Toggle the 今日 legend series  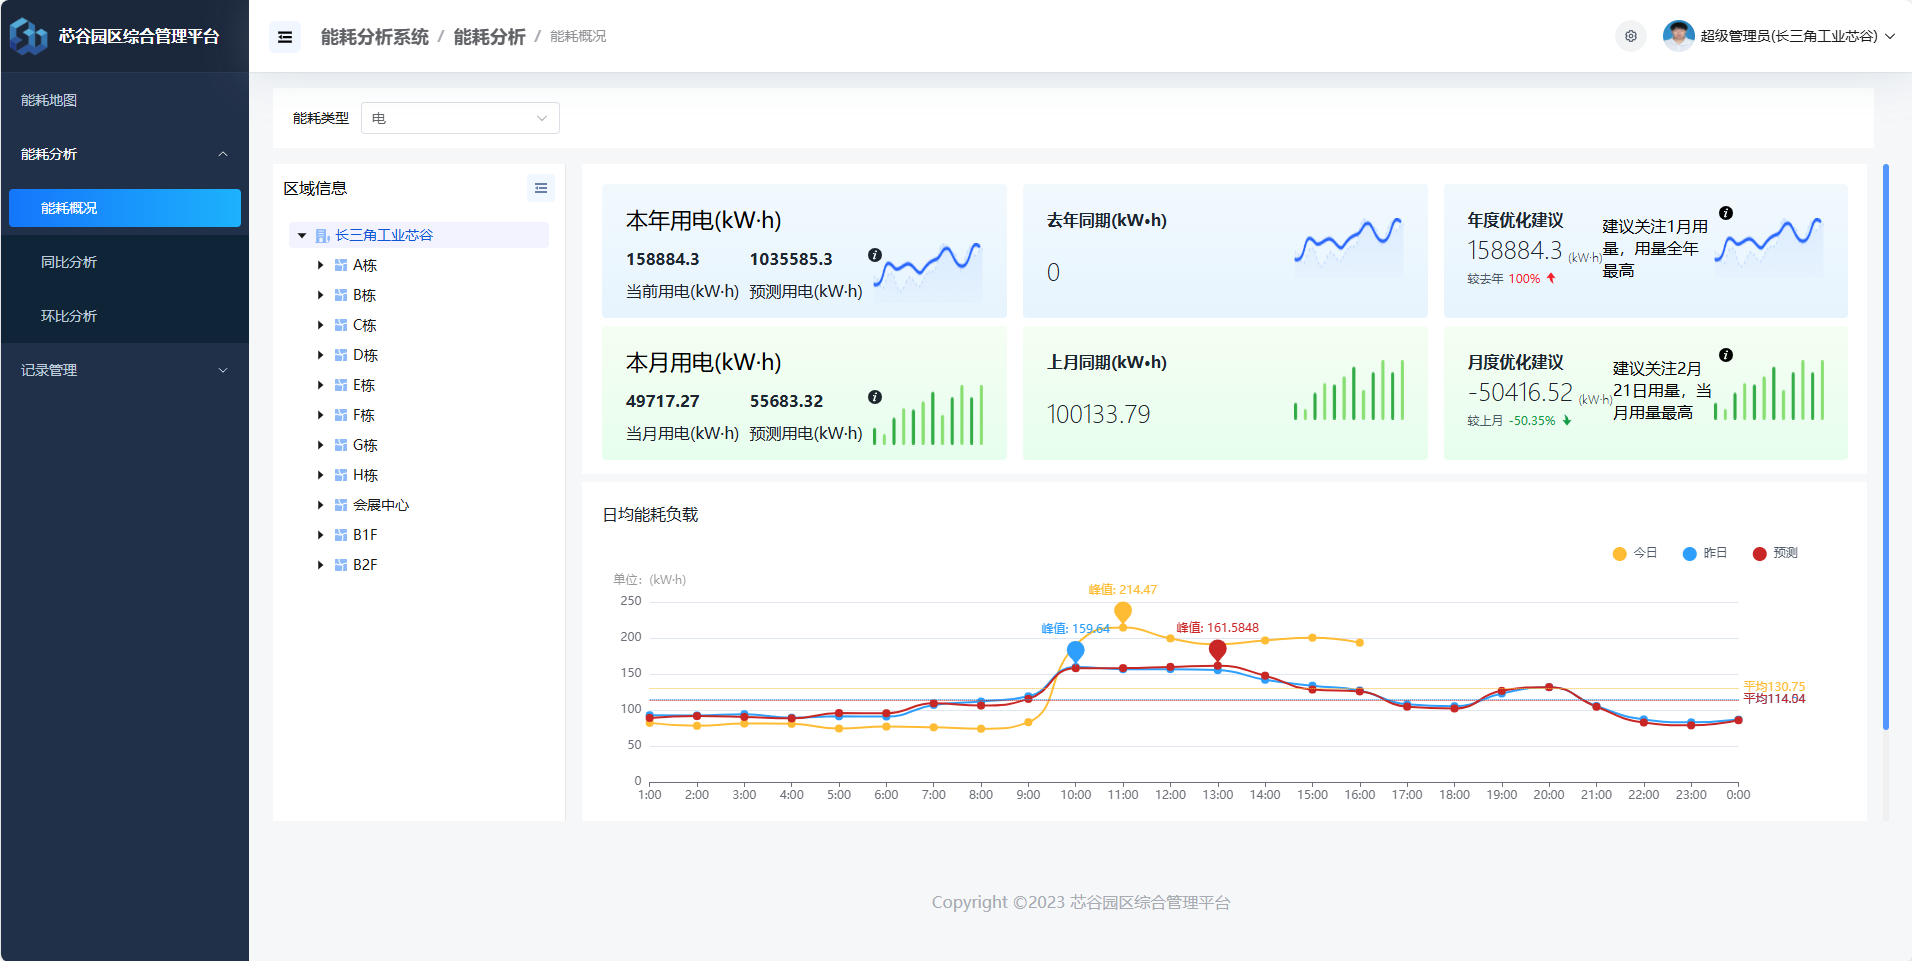(x=1635, y=553)
